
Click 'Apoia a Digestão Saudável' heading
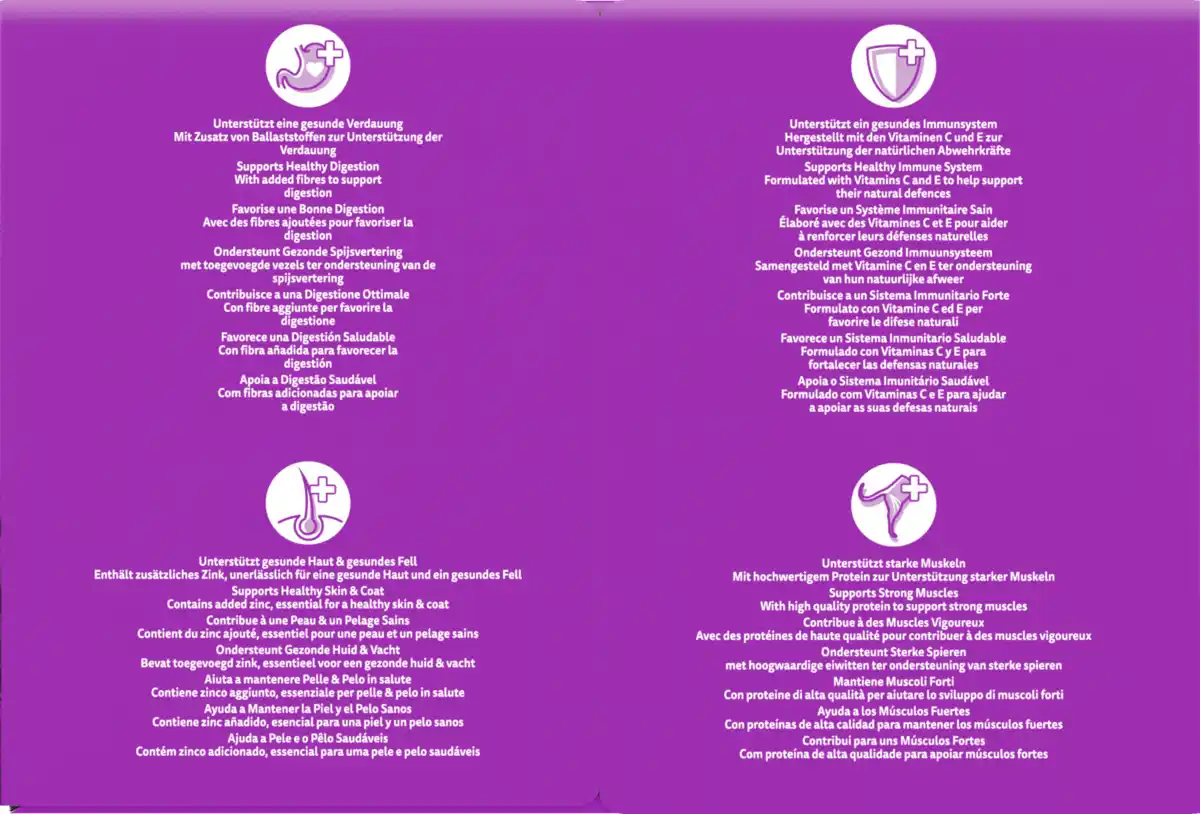(x=308, y=380)
